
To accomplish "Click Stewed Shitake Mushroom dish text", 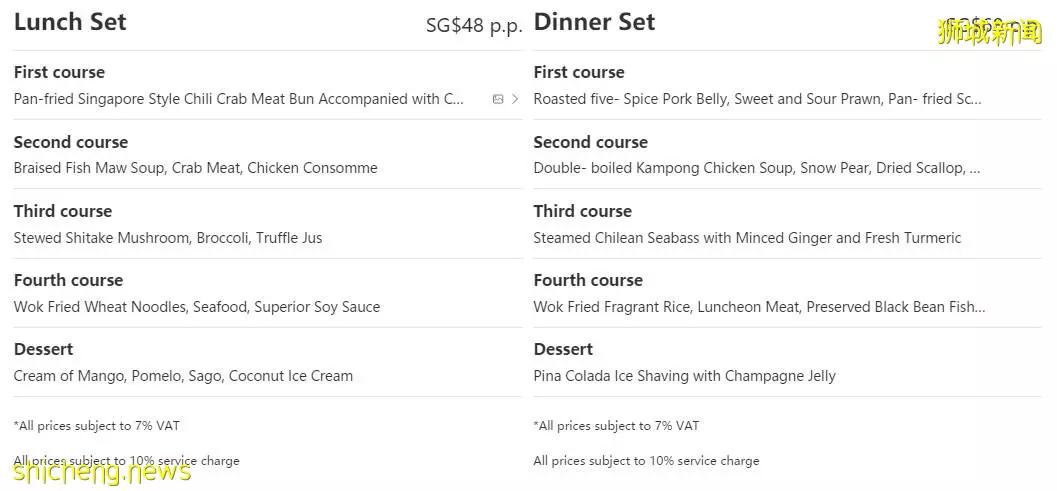I will (168, 237).
